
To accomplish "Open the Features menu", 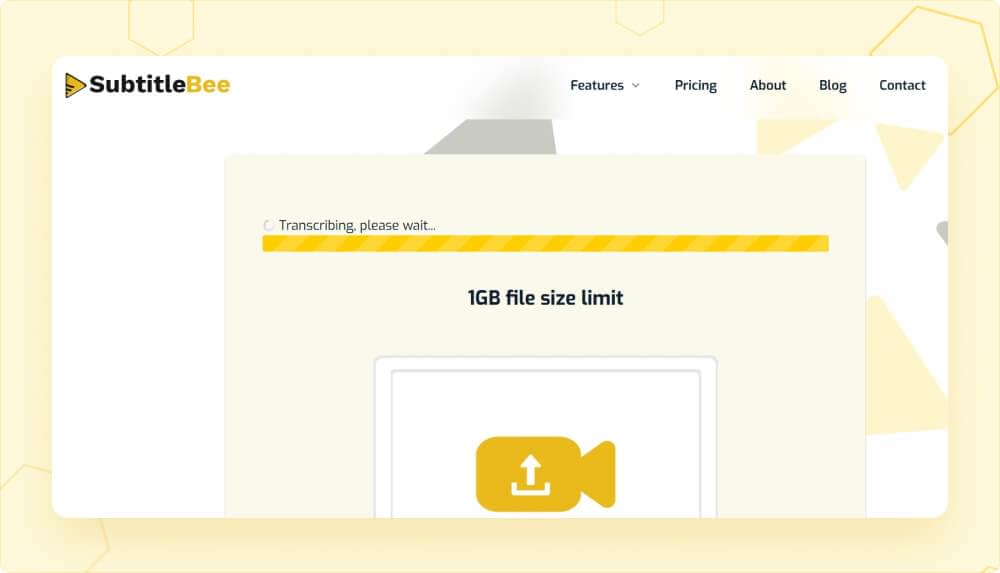I will tap(597, 85).
